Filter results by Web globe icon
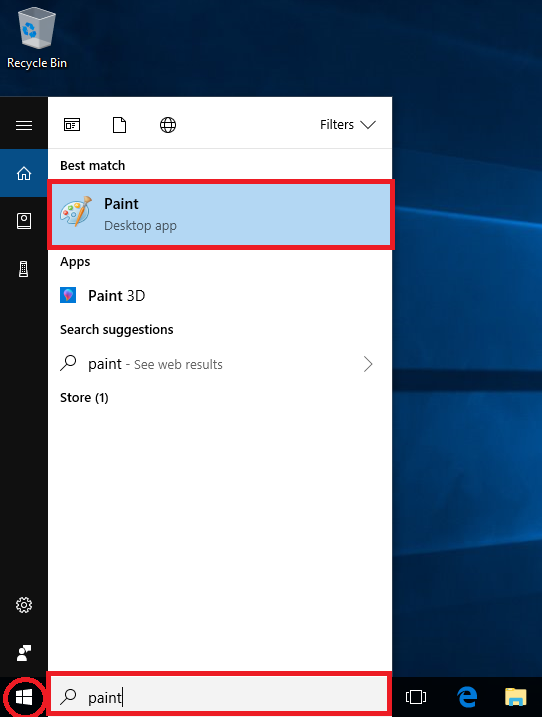This screenshot has width=542, height=717. (x=168, y=124)
